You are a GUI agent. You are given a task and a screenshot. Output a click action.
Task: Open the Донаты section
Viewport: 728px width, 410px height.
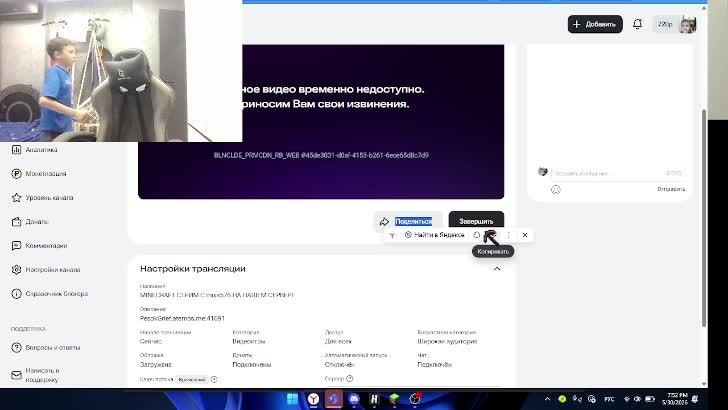[30, 221]
